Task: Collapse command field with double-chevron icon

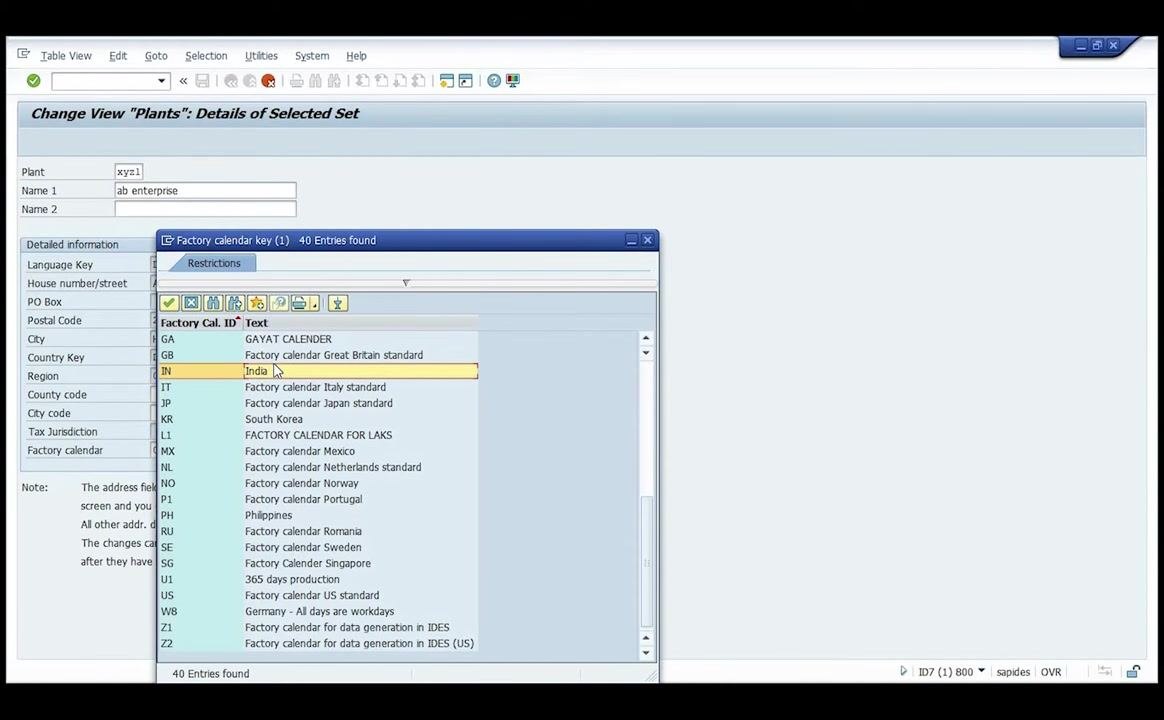Action: pyautogui.click(x=183, y=81)
